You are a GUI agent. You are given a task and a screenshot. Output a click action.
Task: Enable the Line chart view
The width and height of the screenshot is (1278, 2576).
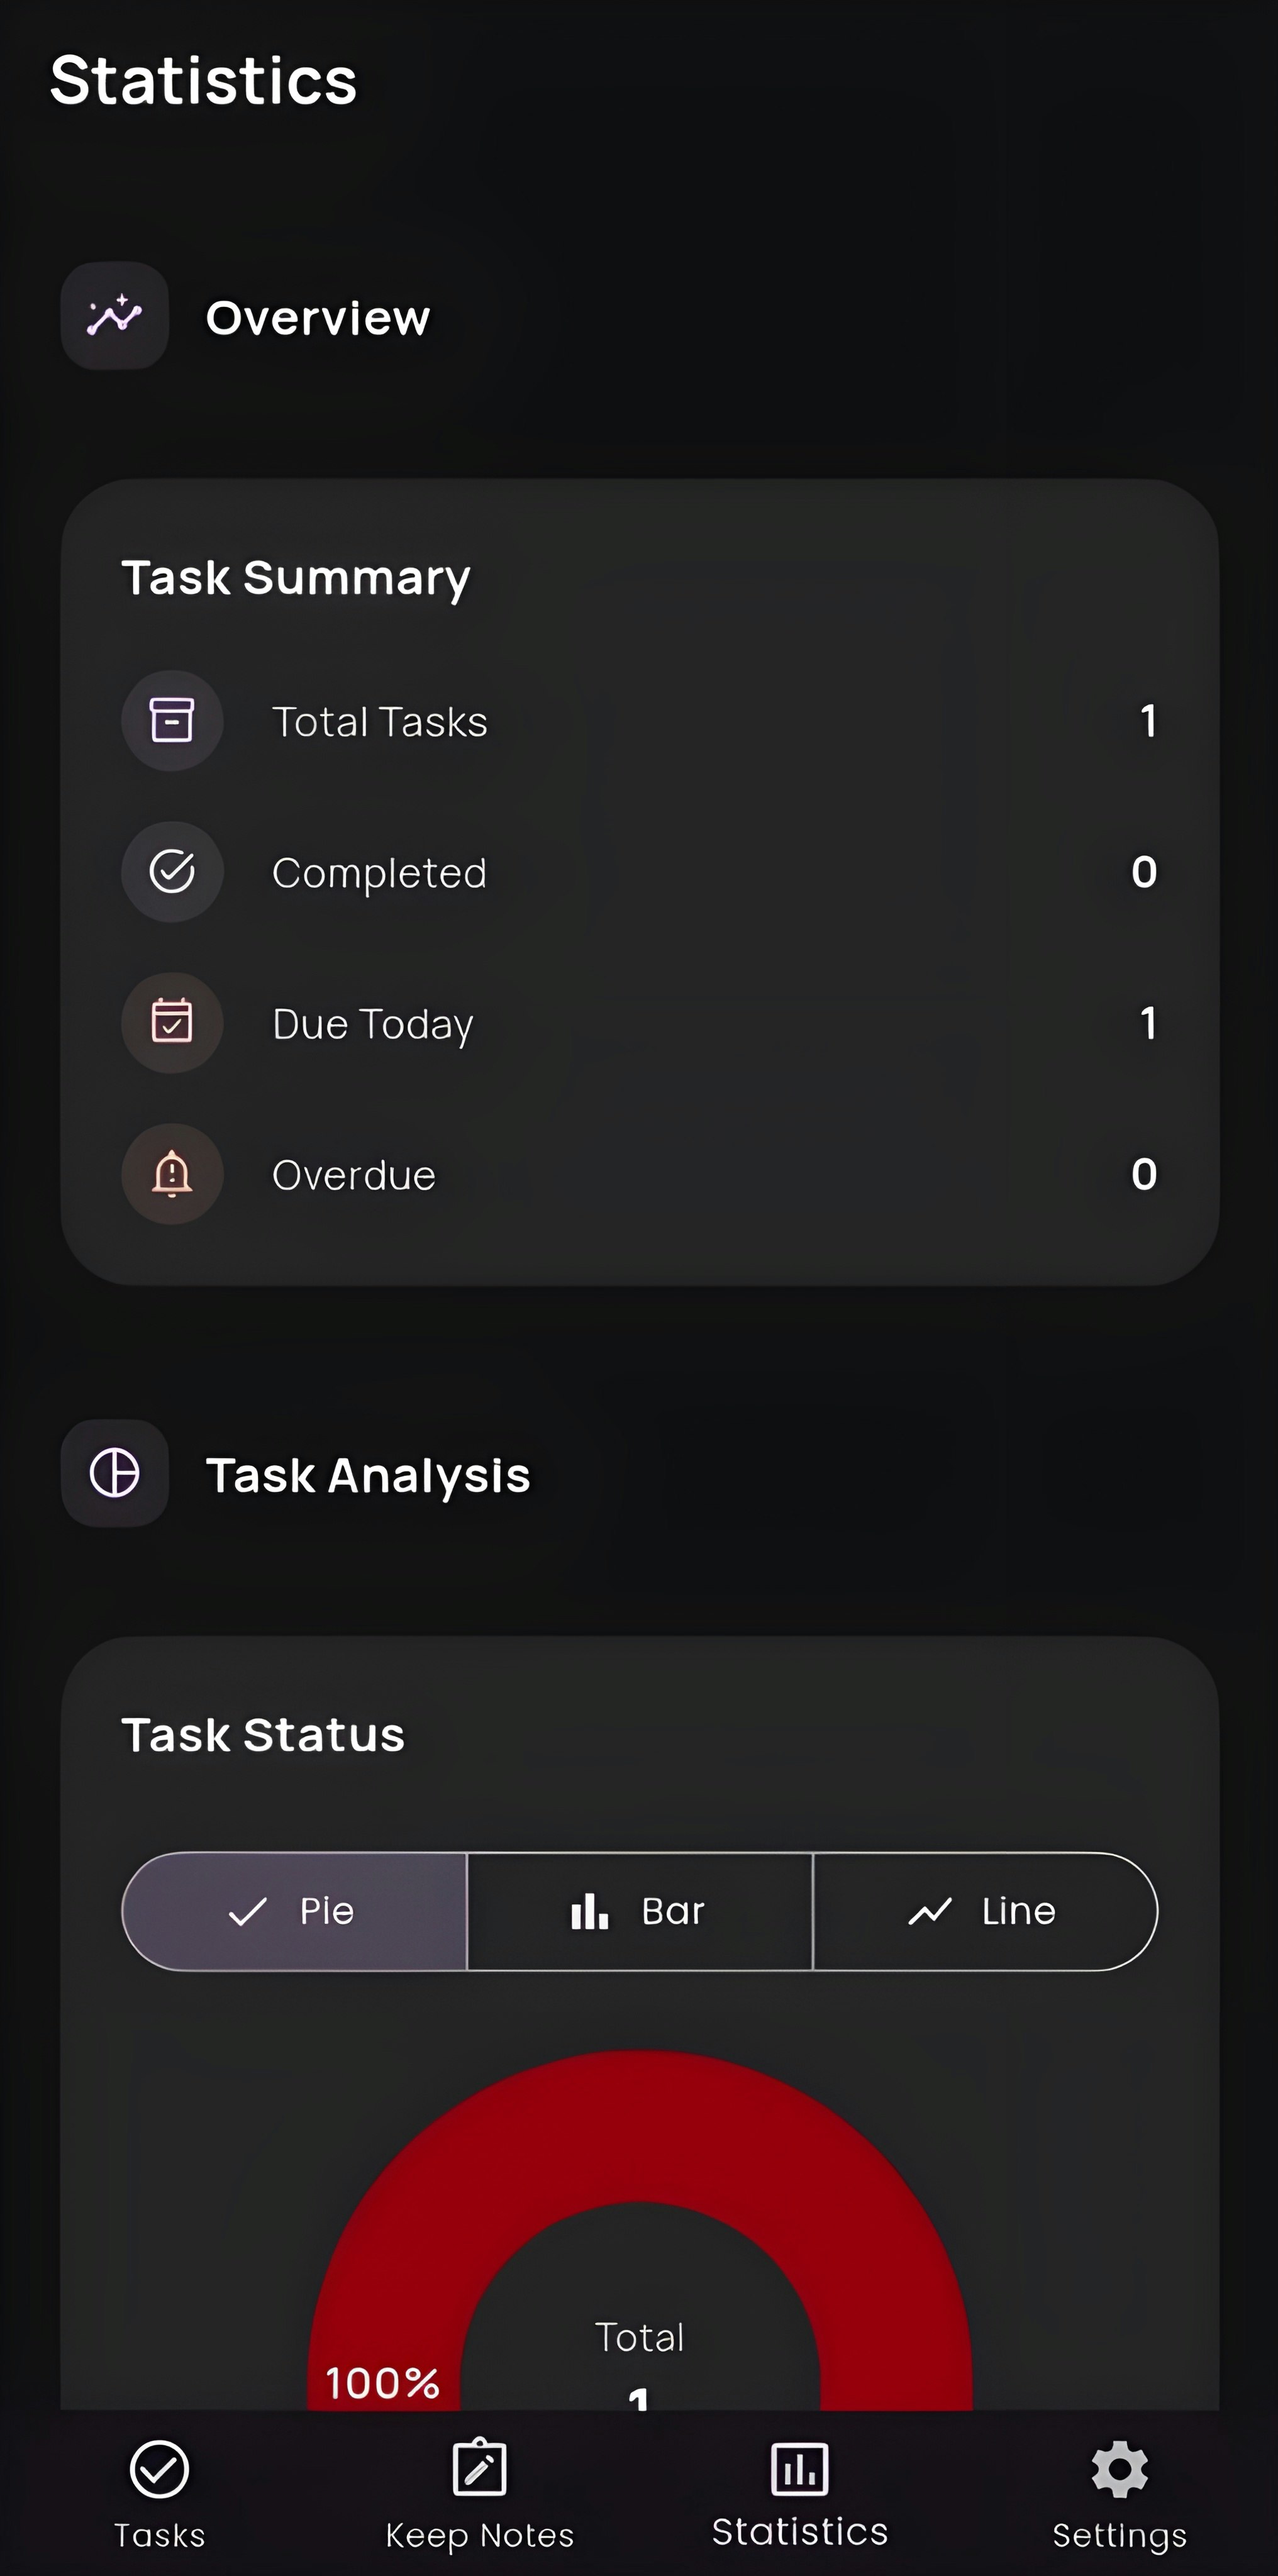point(984,1910)
